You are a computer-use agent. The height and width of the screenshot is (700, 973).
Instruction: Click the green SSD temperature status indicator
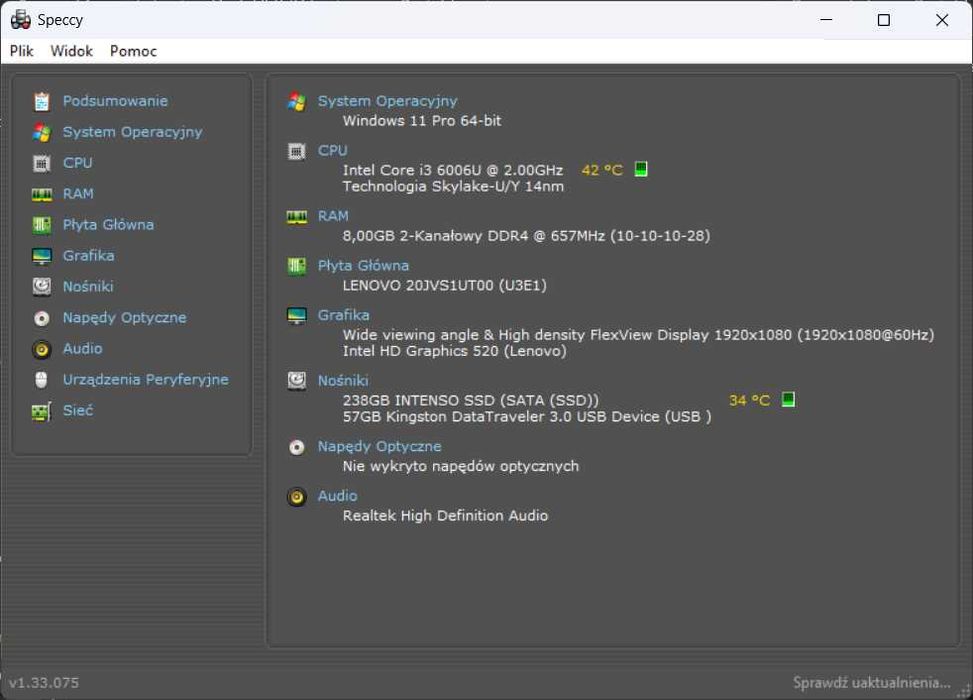[788, 399]
